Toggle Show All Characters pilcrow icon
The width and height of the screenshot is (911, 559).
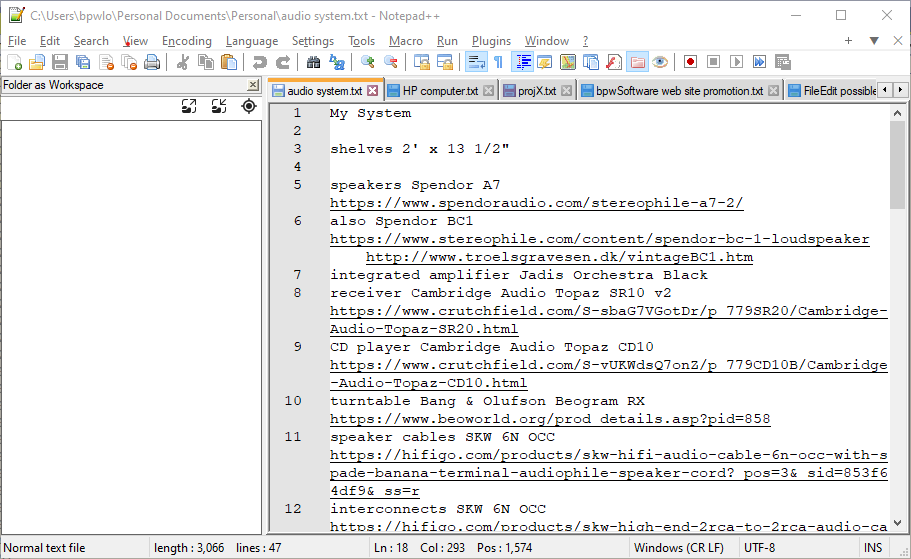click(x=498, y=62)
